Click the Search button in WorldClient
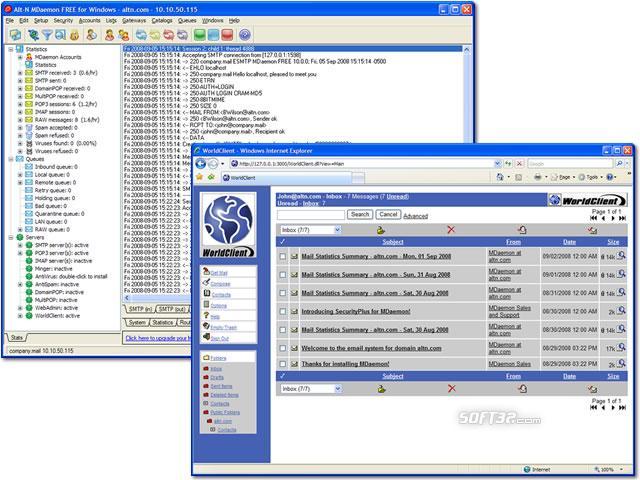Screen dimensions: 640x480 coord(360,214)
